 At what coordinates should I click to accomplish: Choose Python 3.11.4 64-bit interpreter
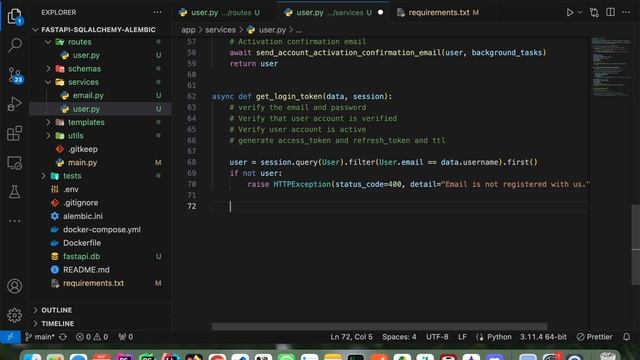coord(543,337)
